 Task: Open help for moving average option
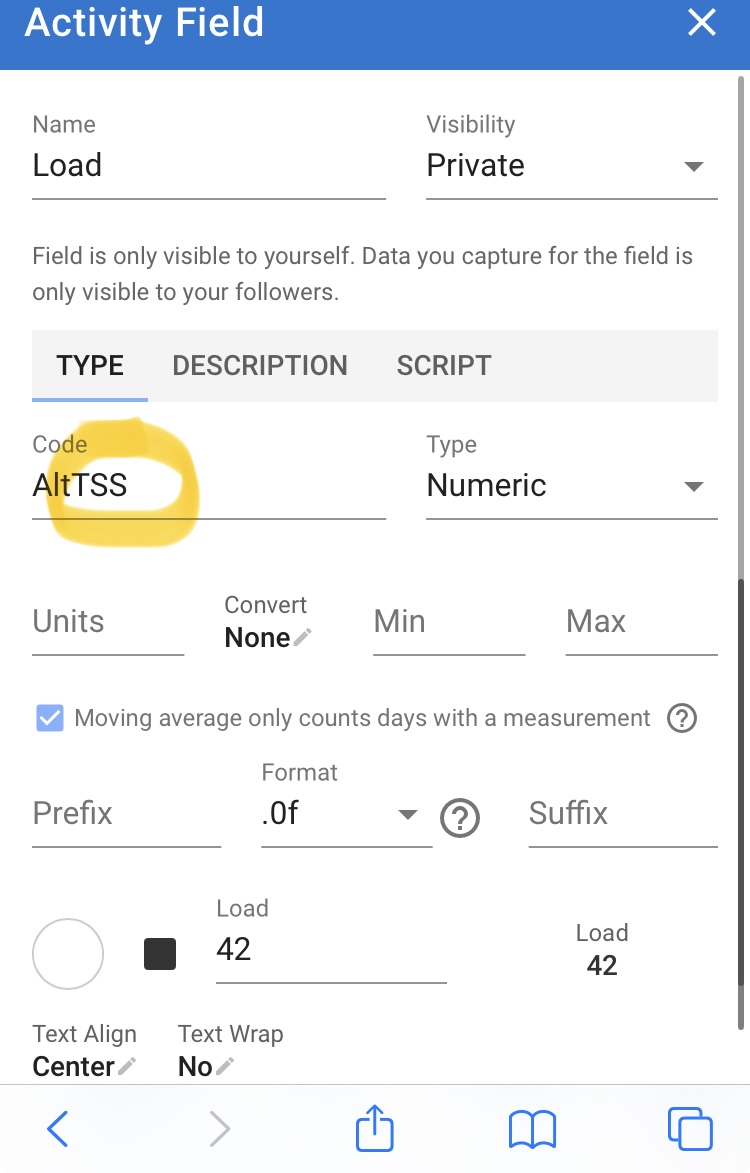pyautogui.click(x=682, y=718)
